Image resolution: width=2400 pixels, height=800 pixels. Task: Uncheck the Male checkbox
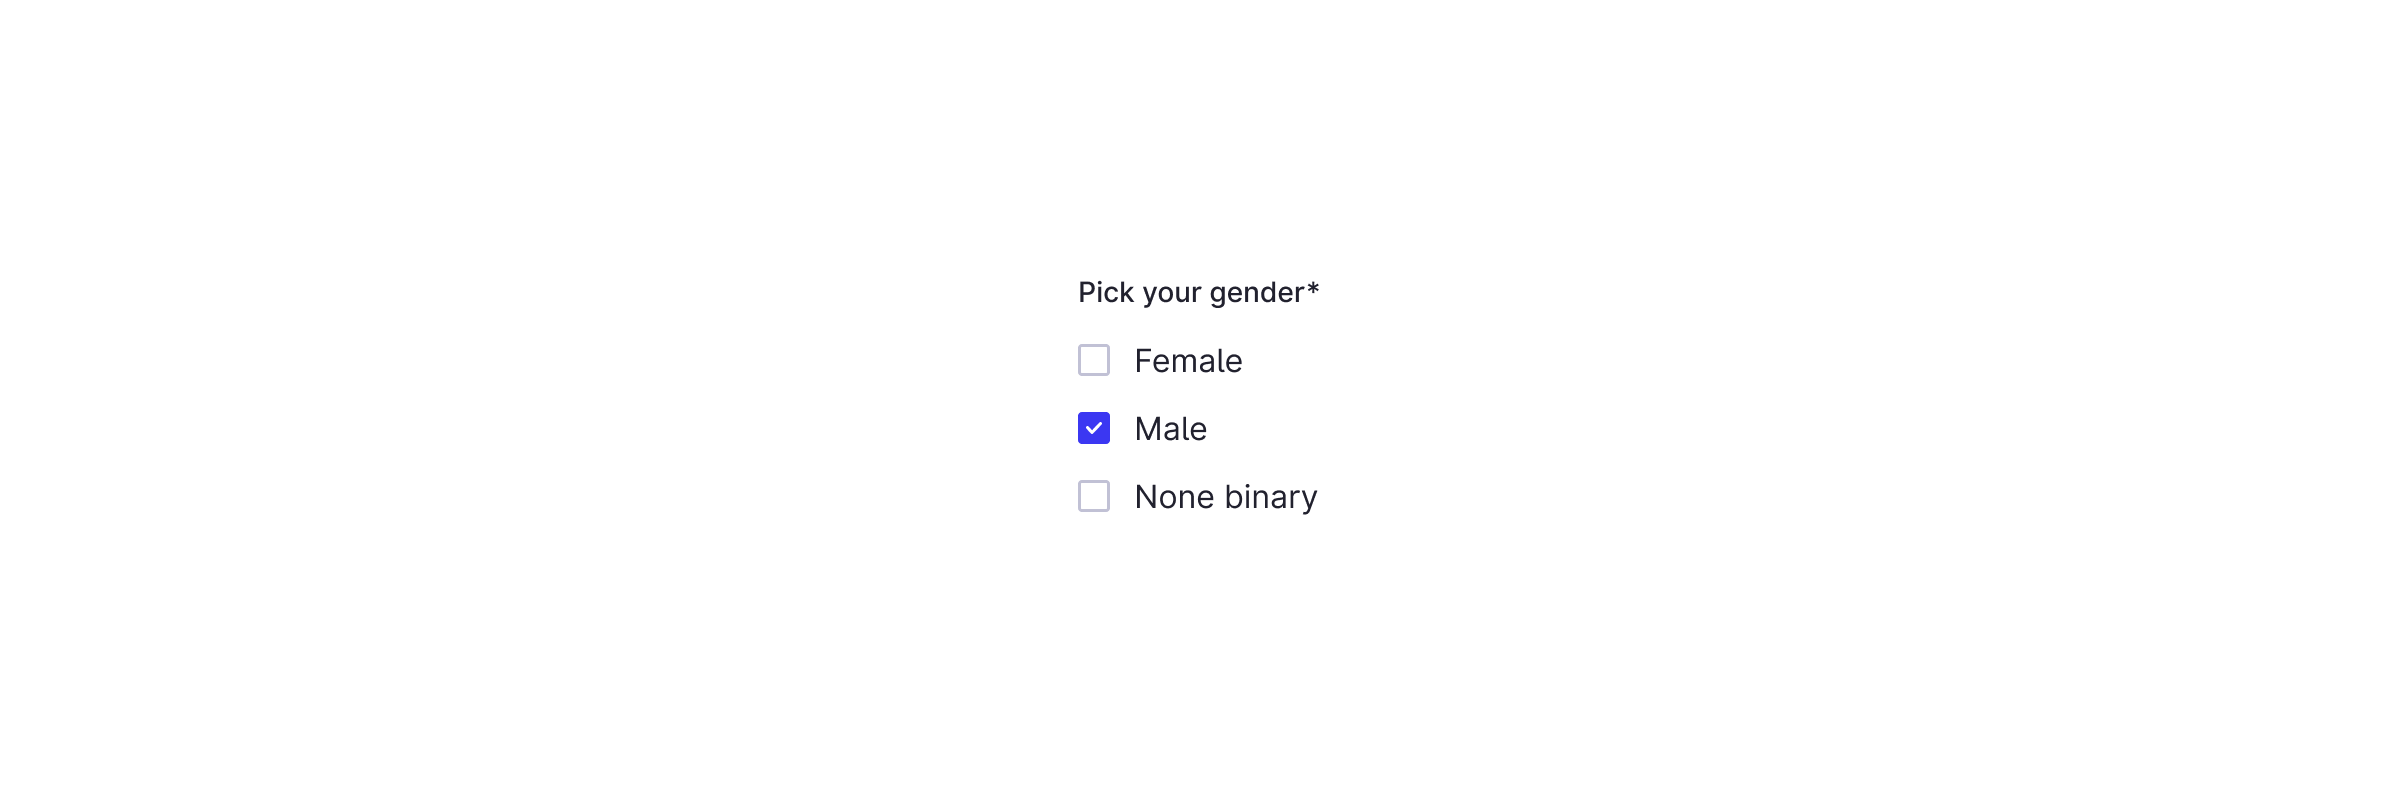(x=1093, y=428)
